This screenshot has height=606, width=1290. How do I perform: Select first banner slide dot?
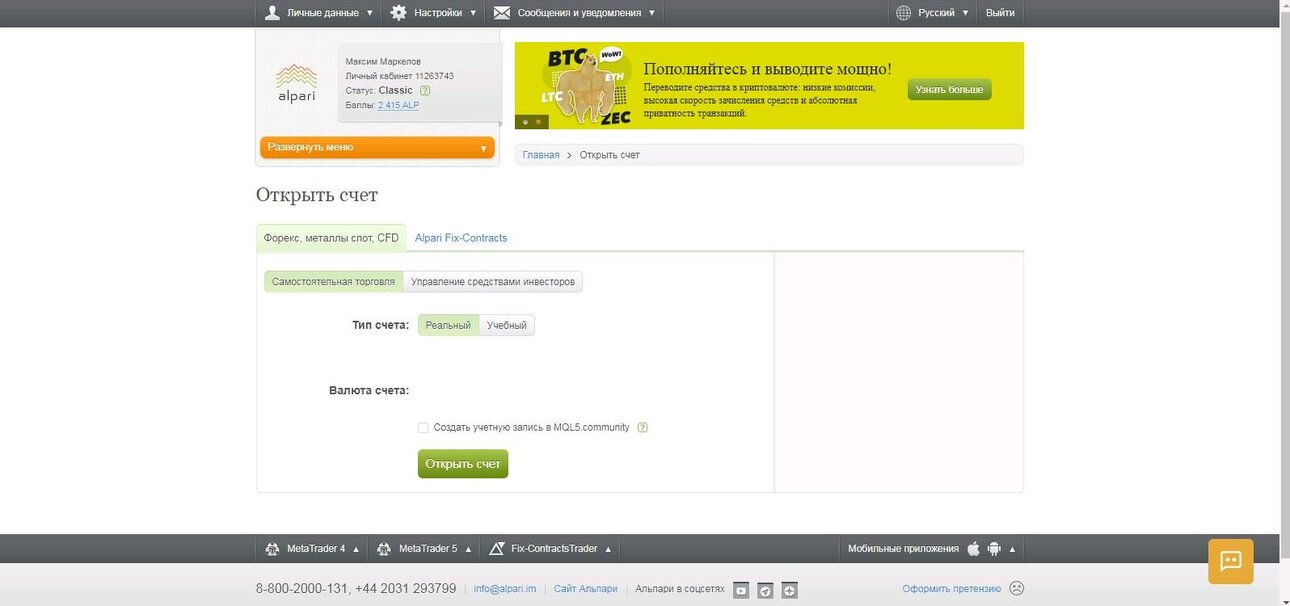point(526,122)
